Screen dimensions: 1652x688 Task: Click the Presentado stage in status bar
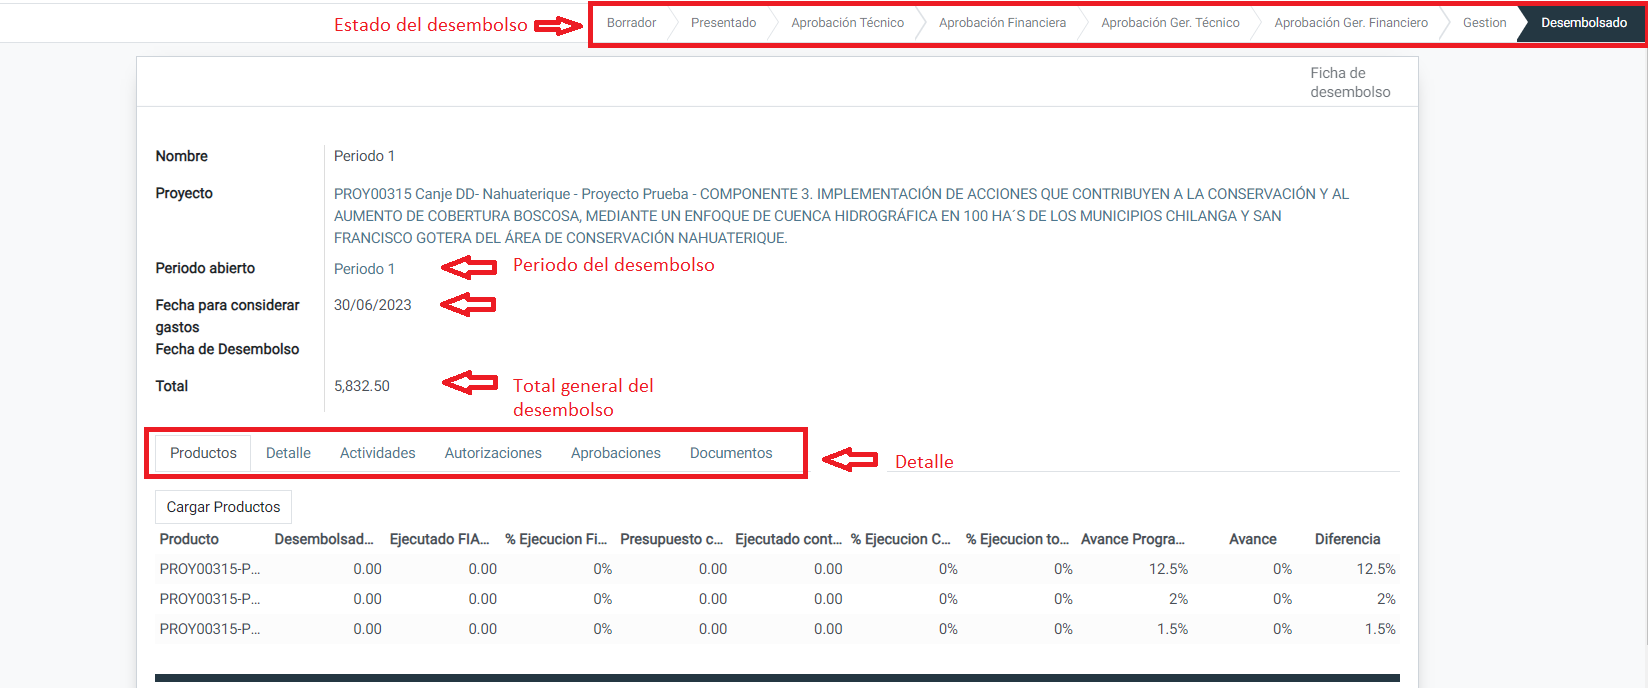pos(723,23)
